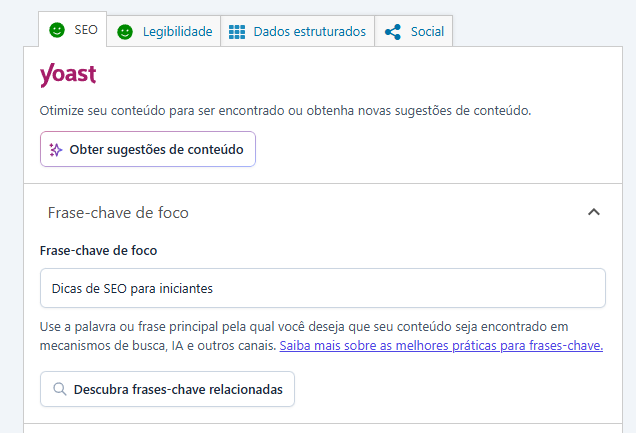Click the Yoast logo
Image resolution: width=636 pixels, height=433 pixels.
click(x=68, y=75)
